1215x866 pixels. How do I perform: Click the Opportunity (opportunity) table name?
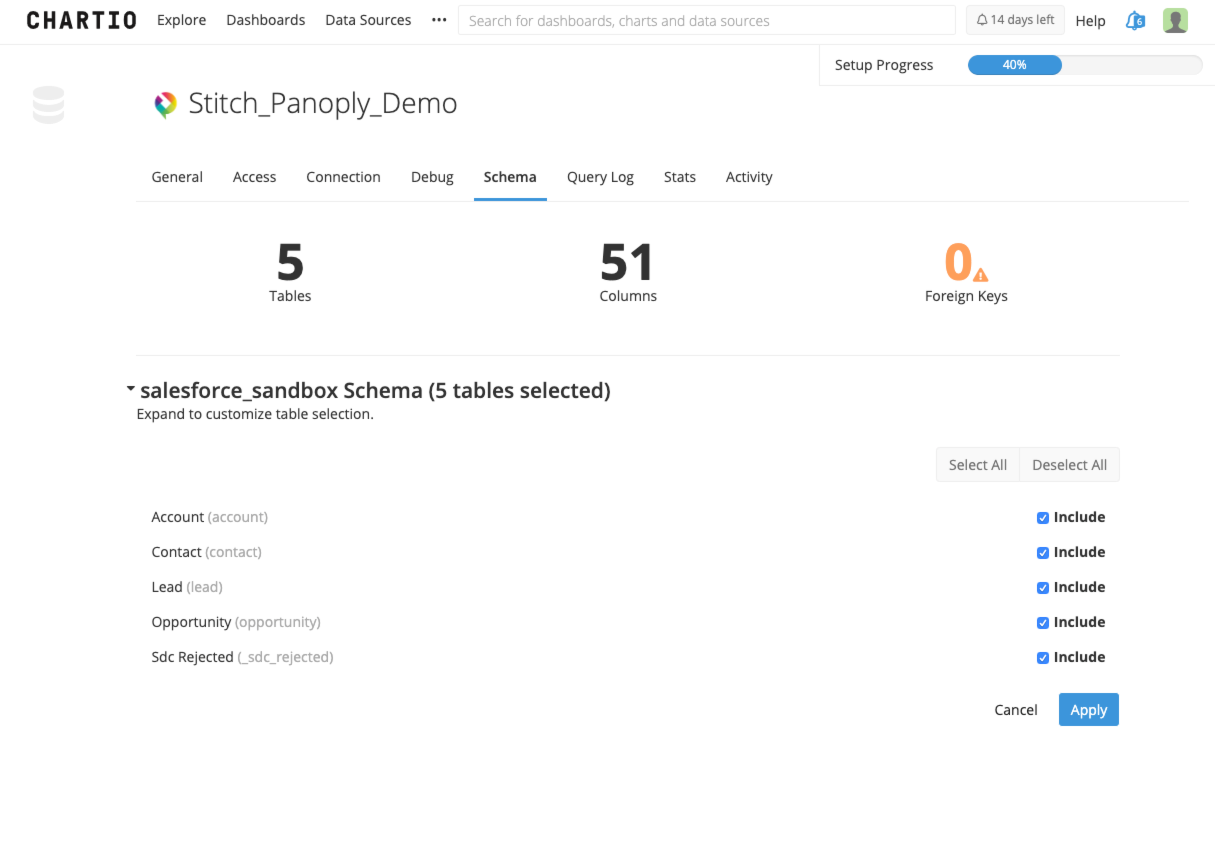pos(236,622)
